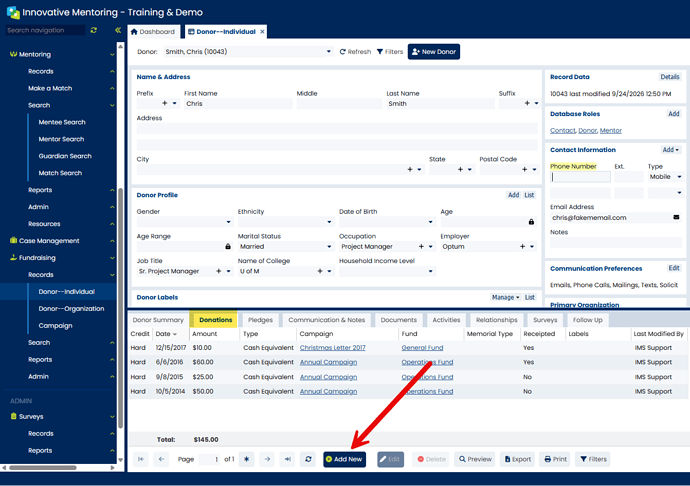Click the Phone Number input field

click(580, 177)
